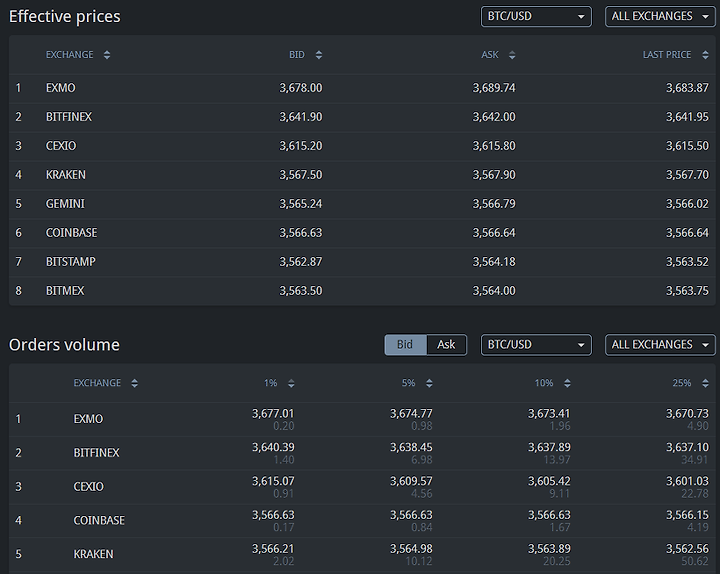Screen dimensions: 720x574
Task: Sort Orders volume Exchange column icon
Action: (135, 383)
